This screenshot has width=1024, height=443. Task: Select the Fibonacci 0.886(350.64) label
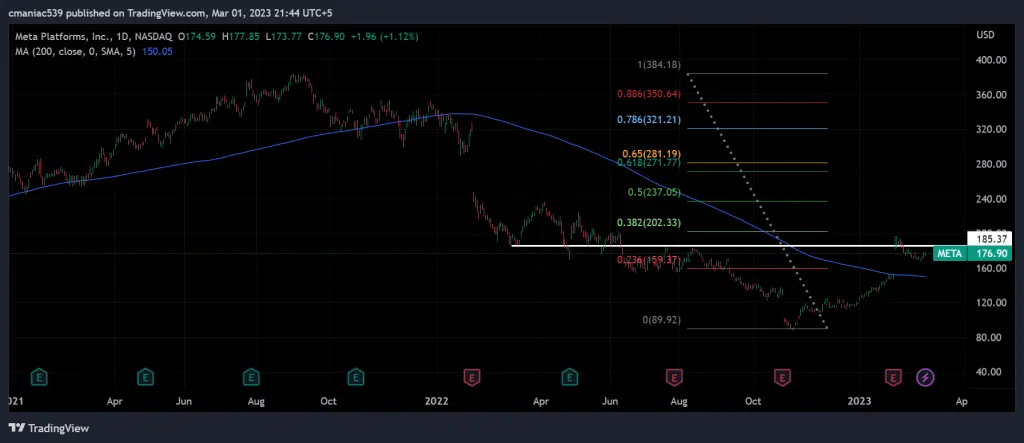click(x=649, y=94)
